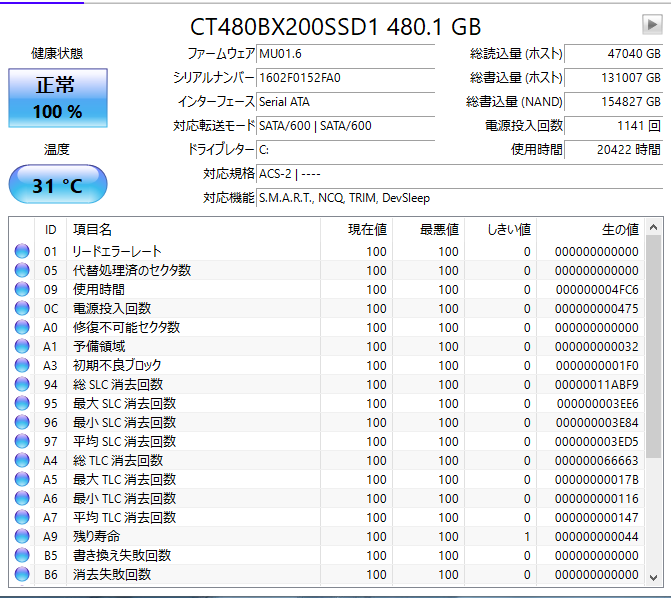Viewport: 671px width, 598px height.
Task: Click the drive letter field C:
Action: 345,150
